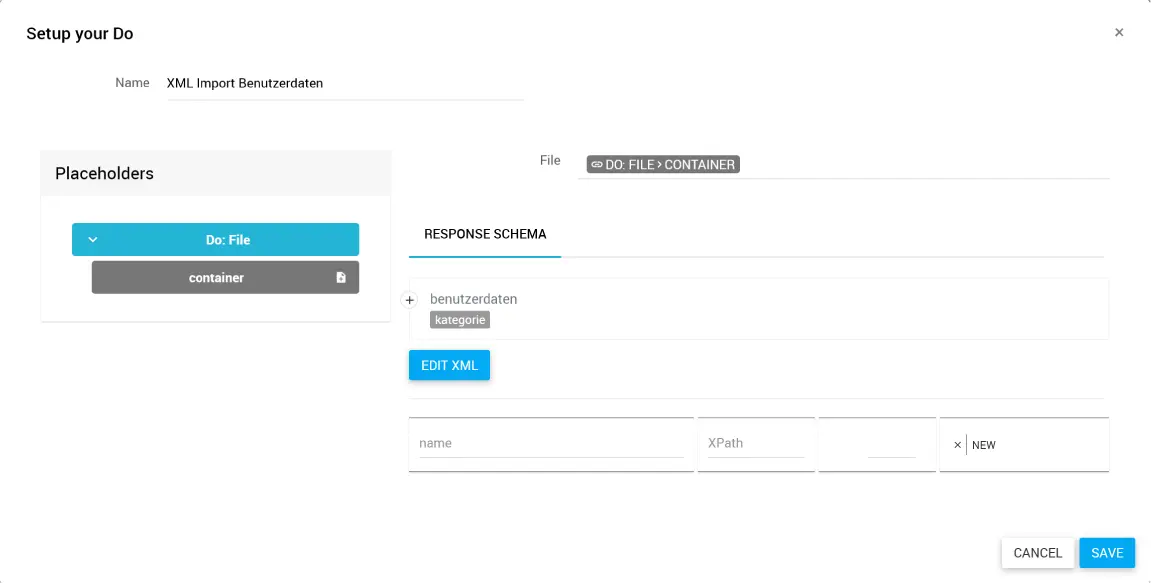Focus the name input in the schema row

click(x=551, y=444)
